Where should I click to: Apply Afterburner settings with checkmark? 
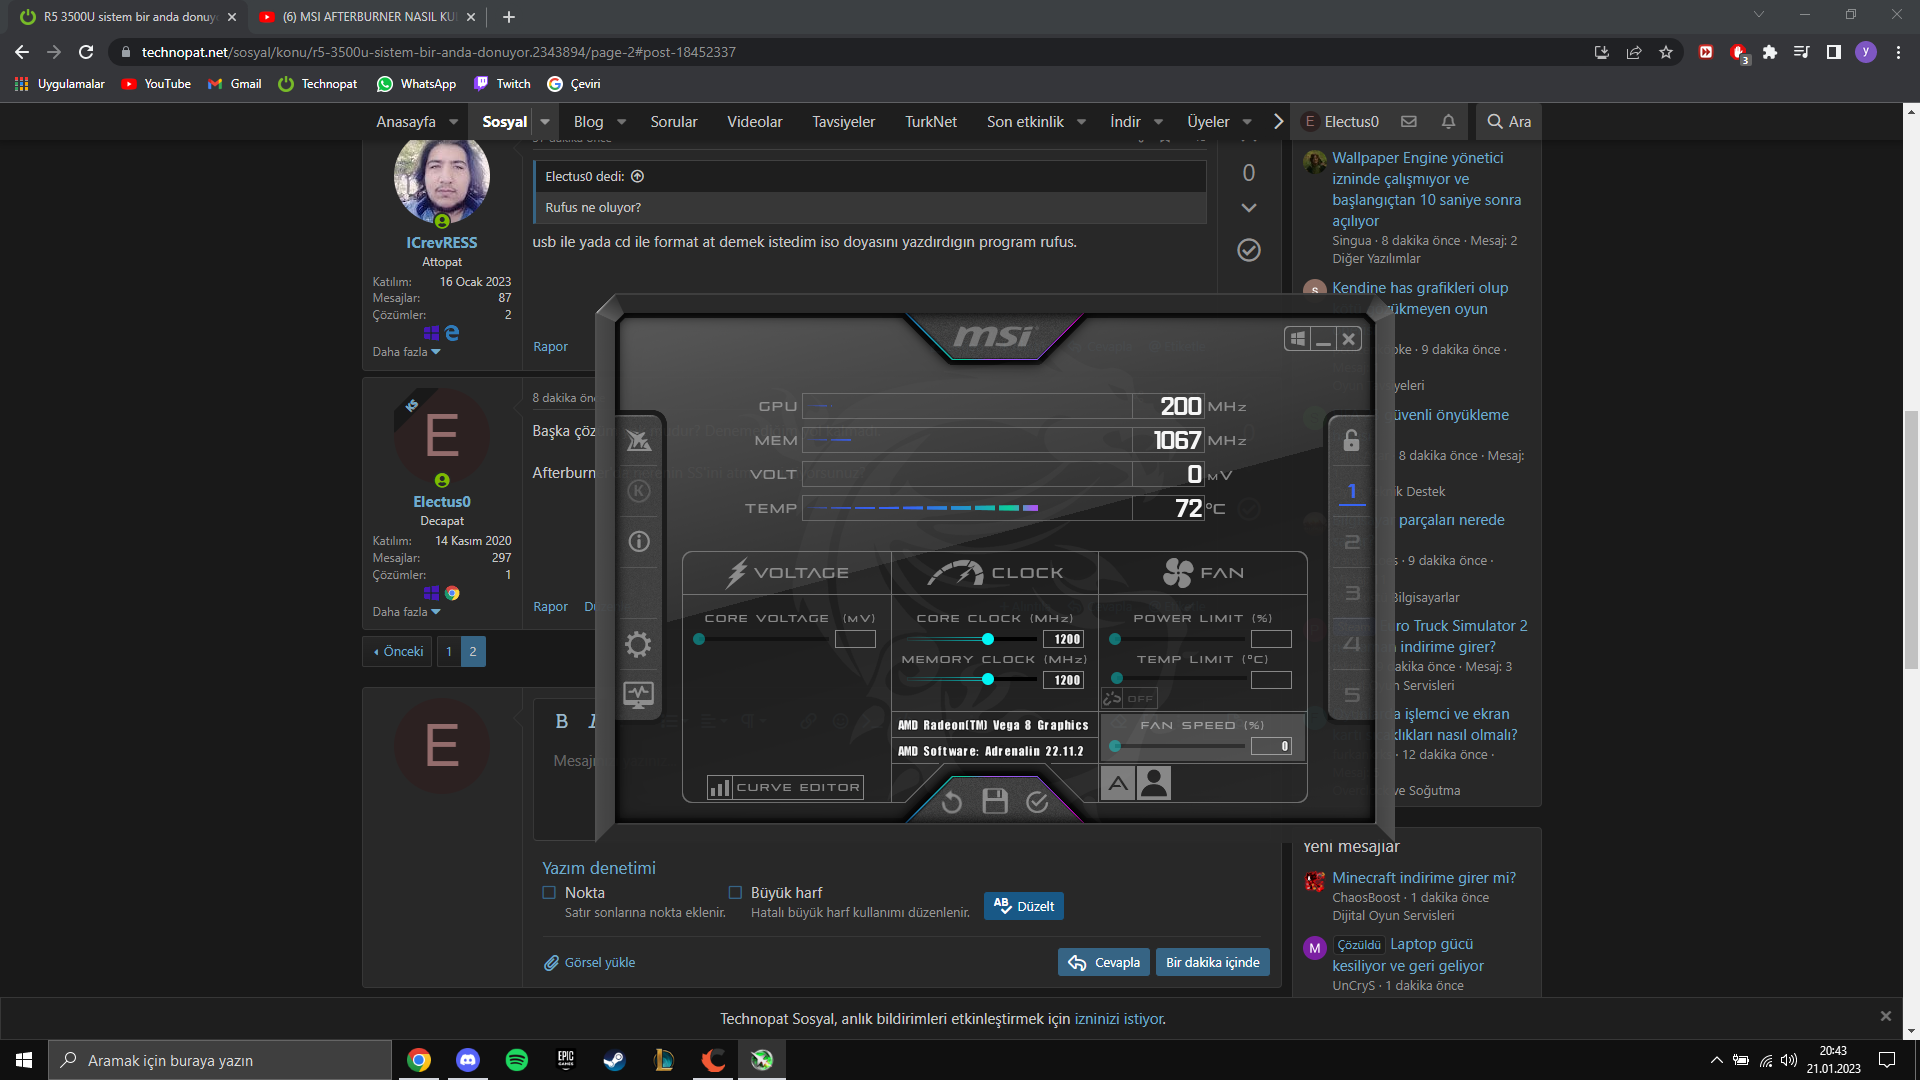[1038, 802]
